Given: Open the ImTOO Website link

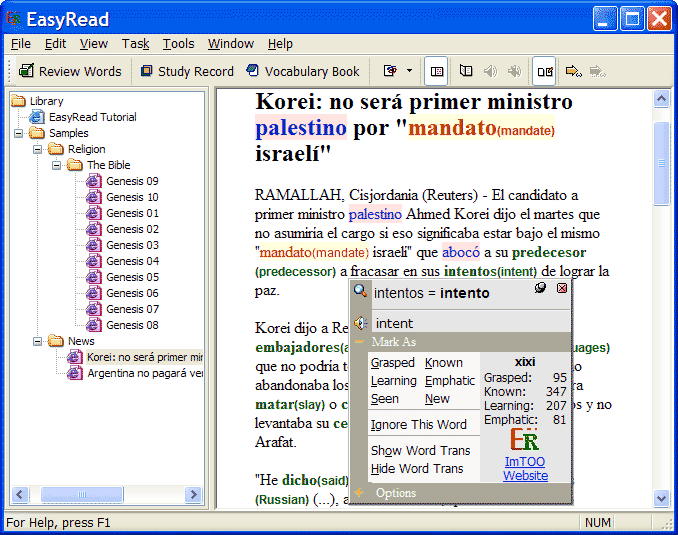Looking at the screenshot, I should pyautogui.click(x=525, y=469).
